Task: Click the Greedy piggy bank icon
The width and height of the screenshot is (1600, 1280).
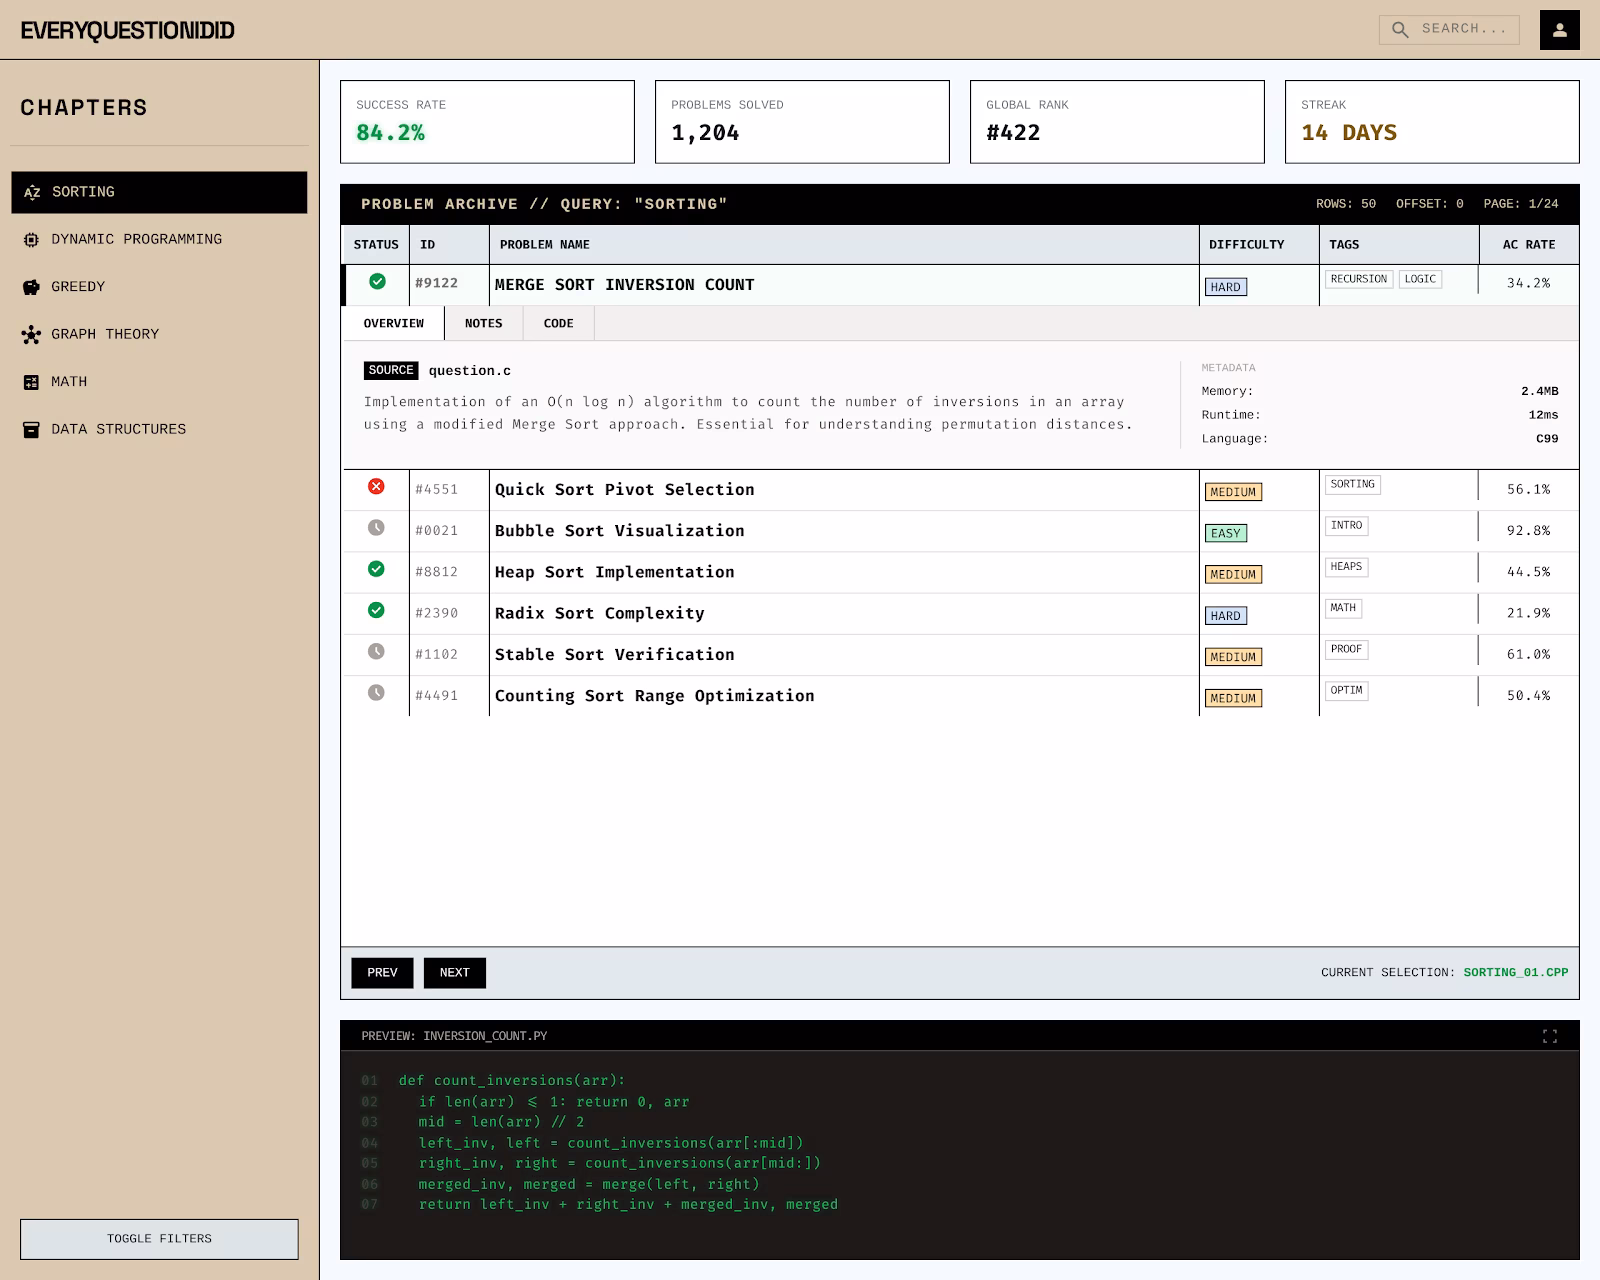Action: pos(31,287)
